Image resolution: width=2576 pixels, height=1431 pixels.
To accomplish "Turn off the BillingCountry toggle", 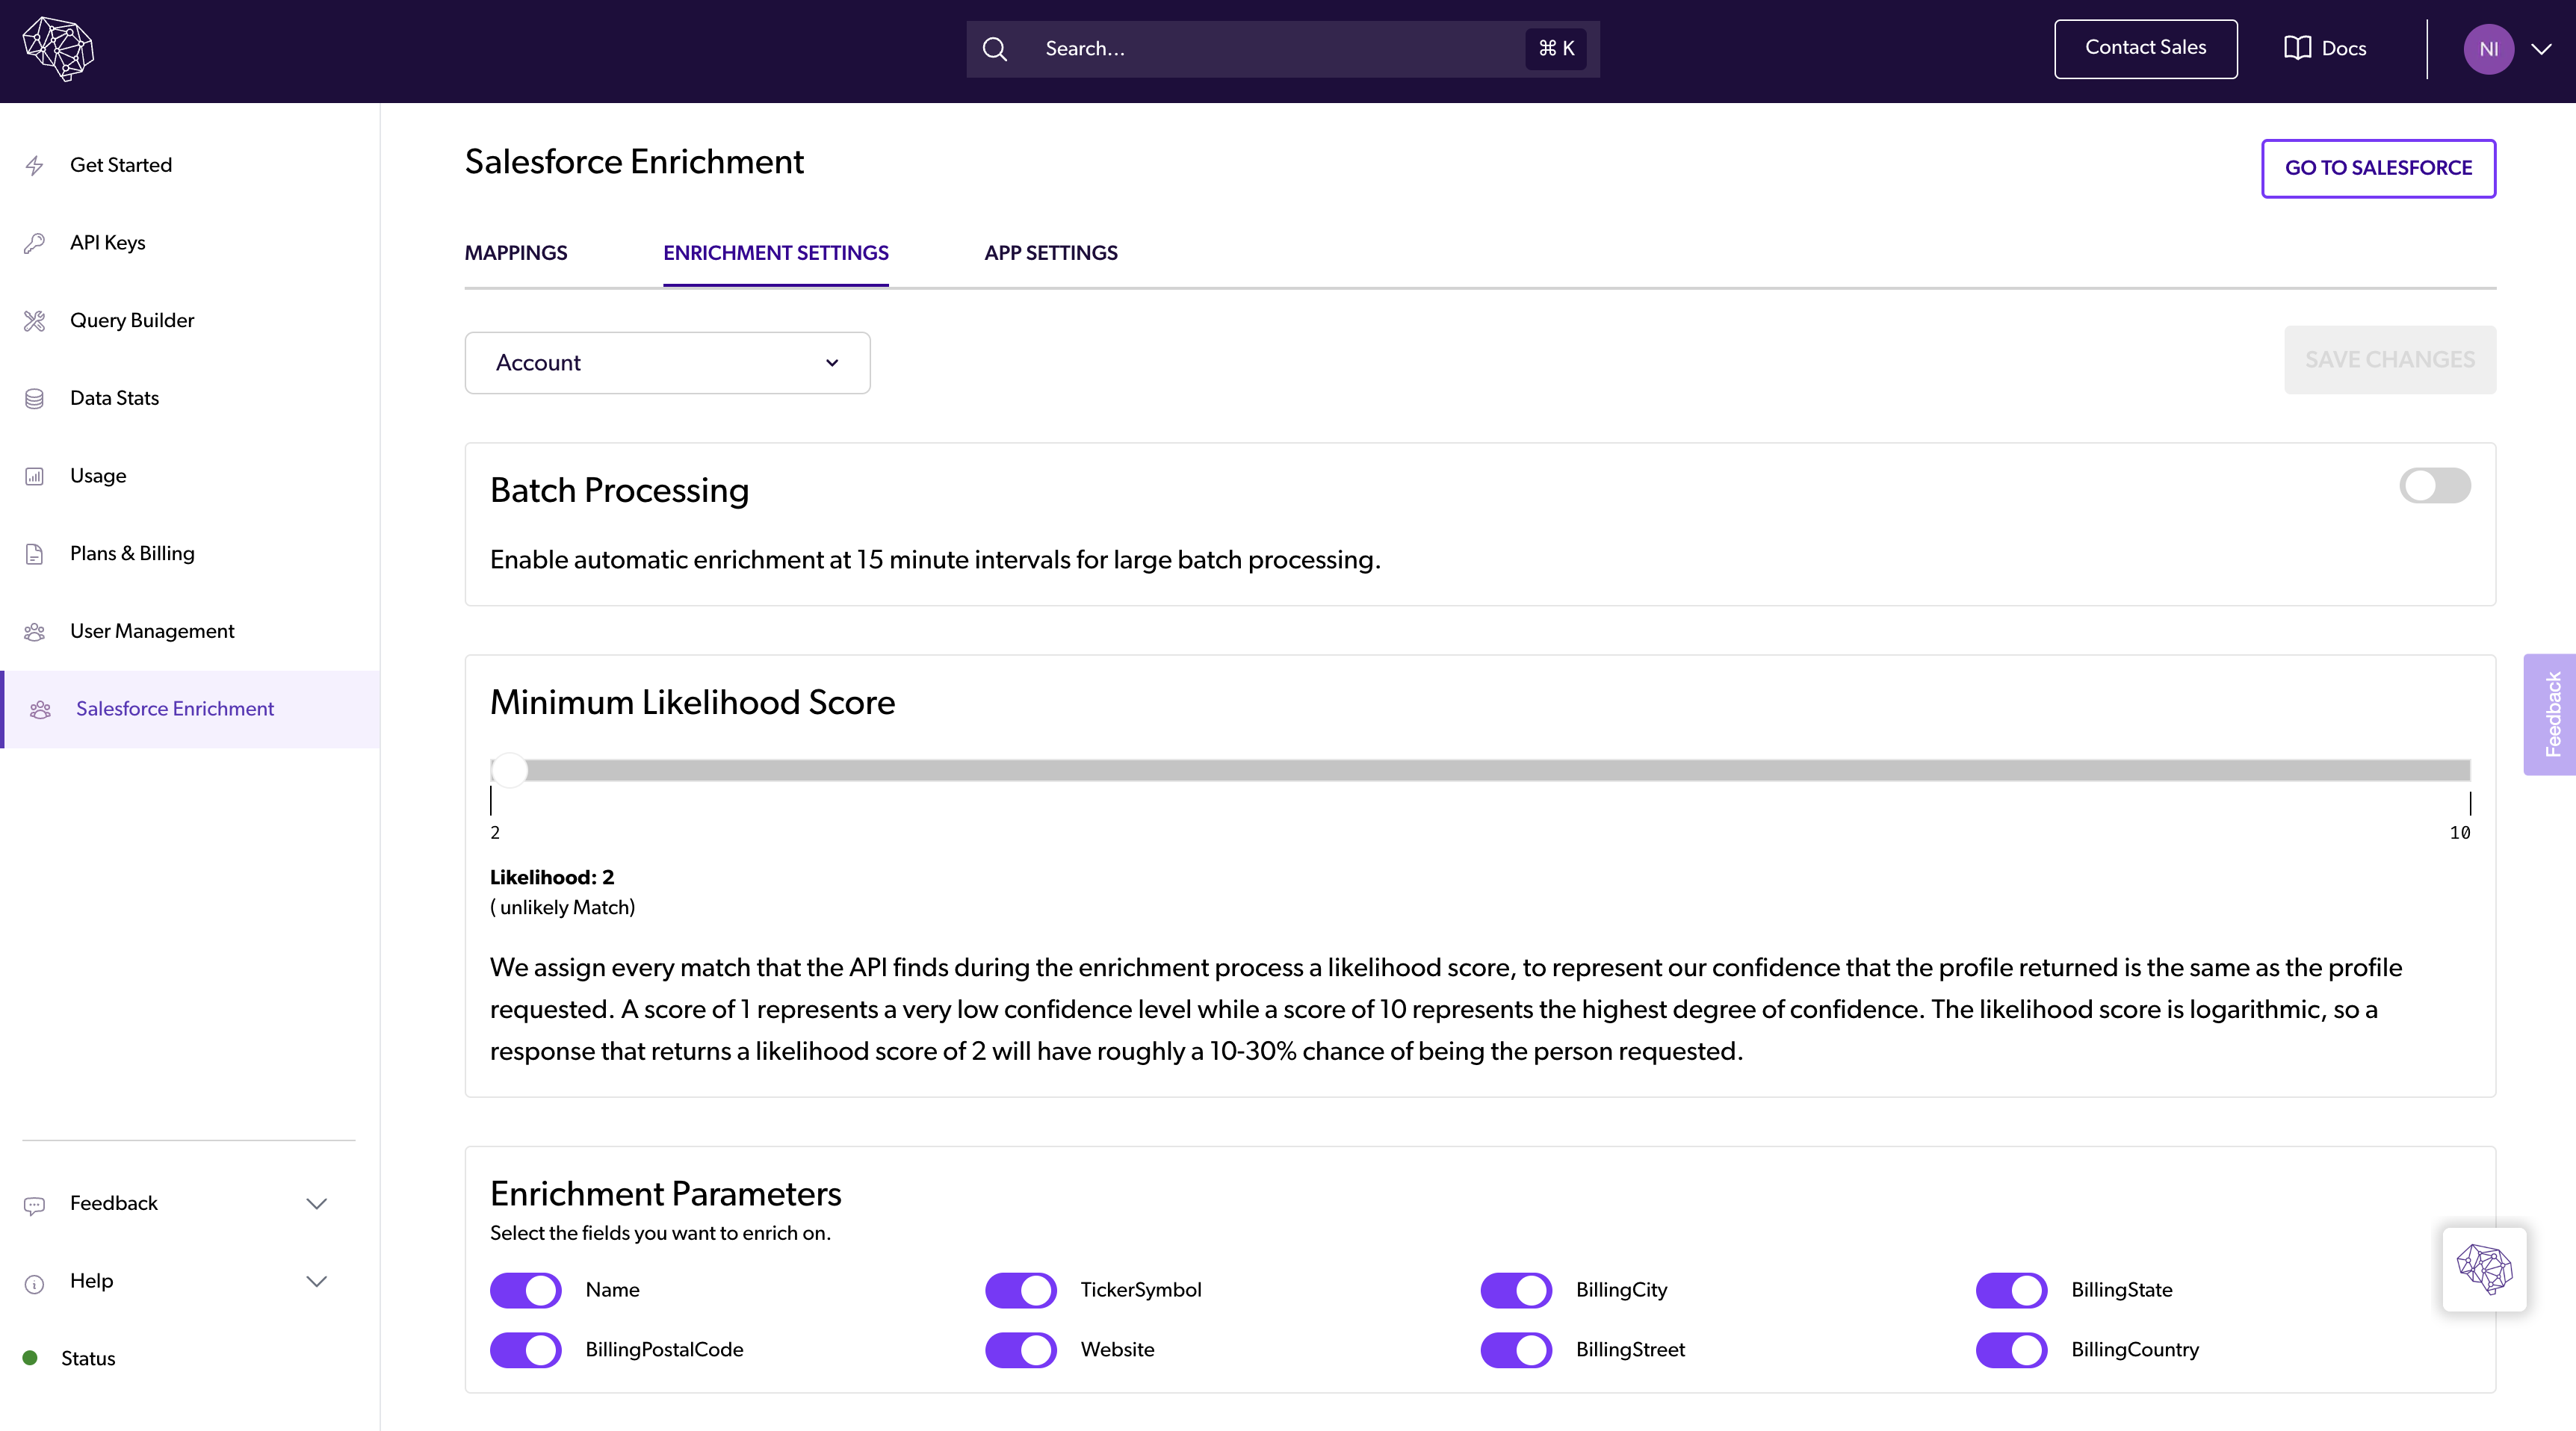I will (x=2011, y=1350).
